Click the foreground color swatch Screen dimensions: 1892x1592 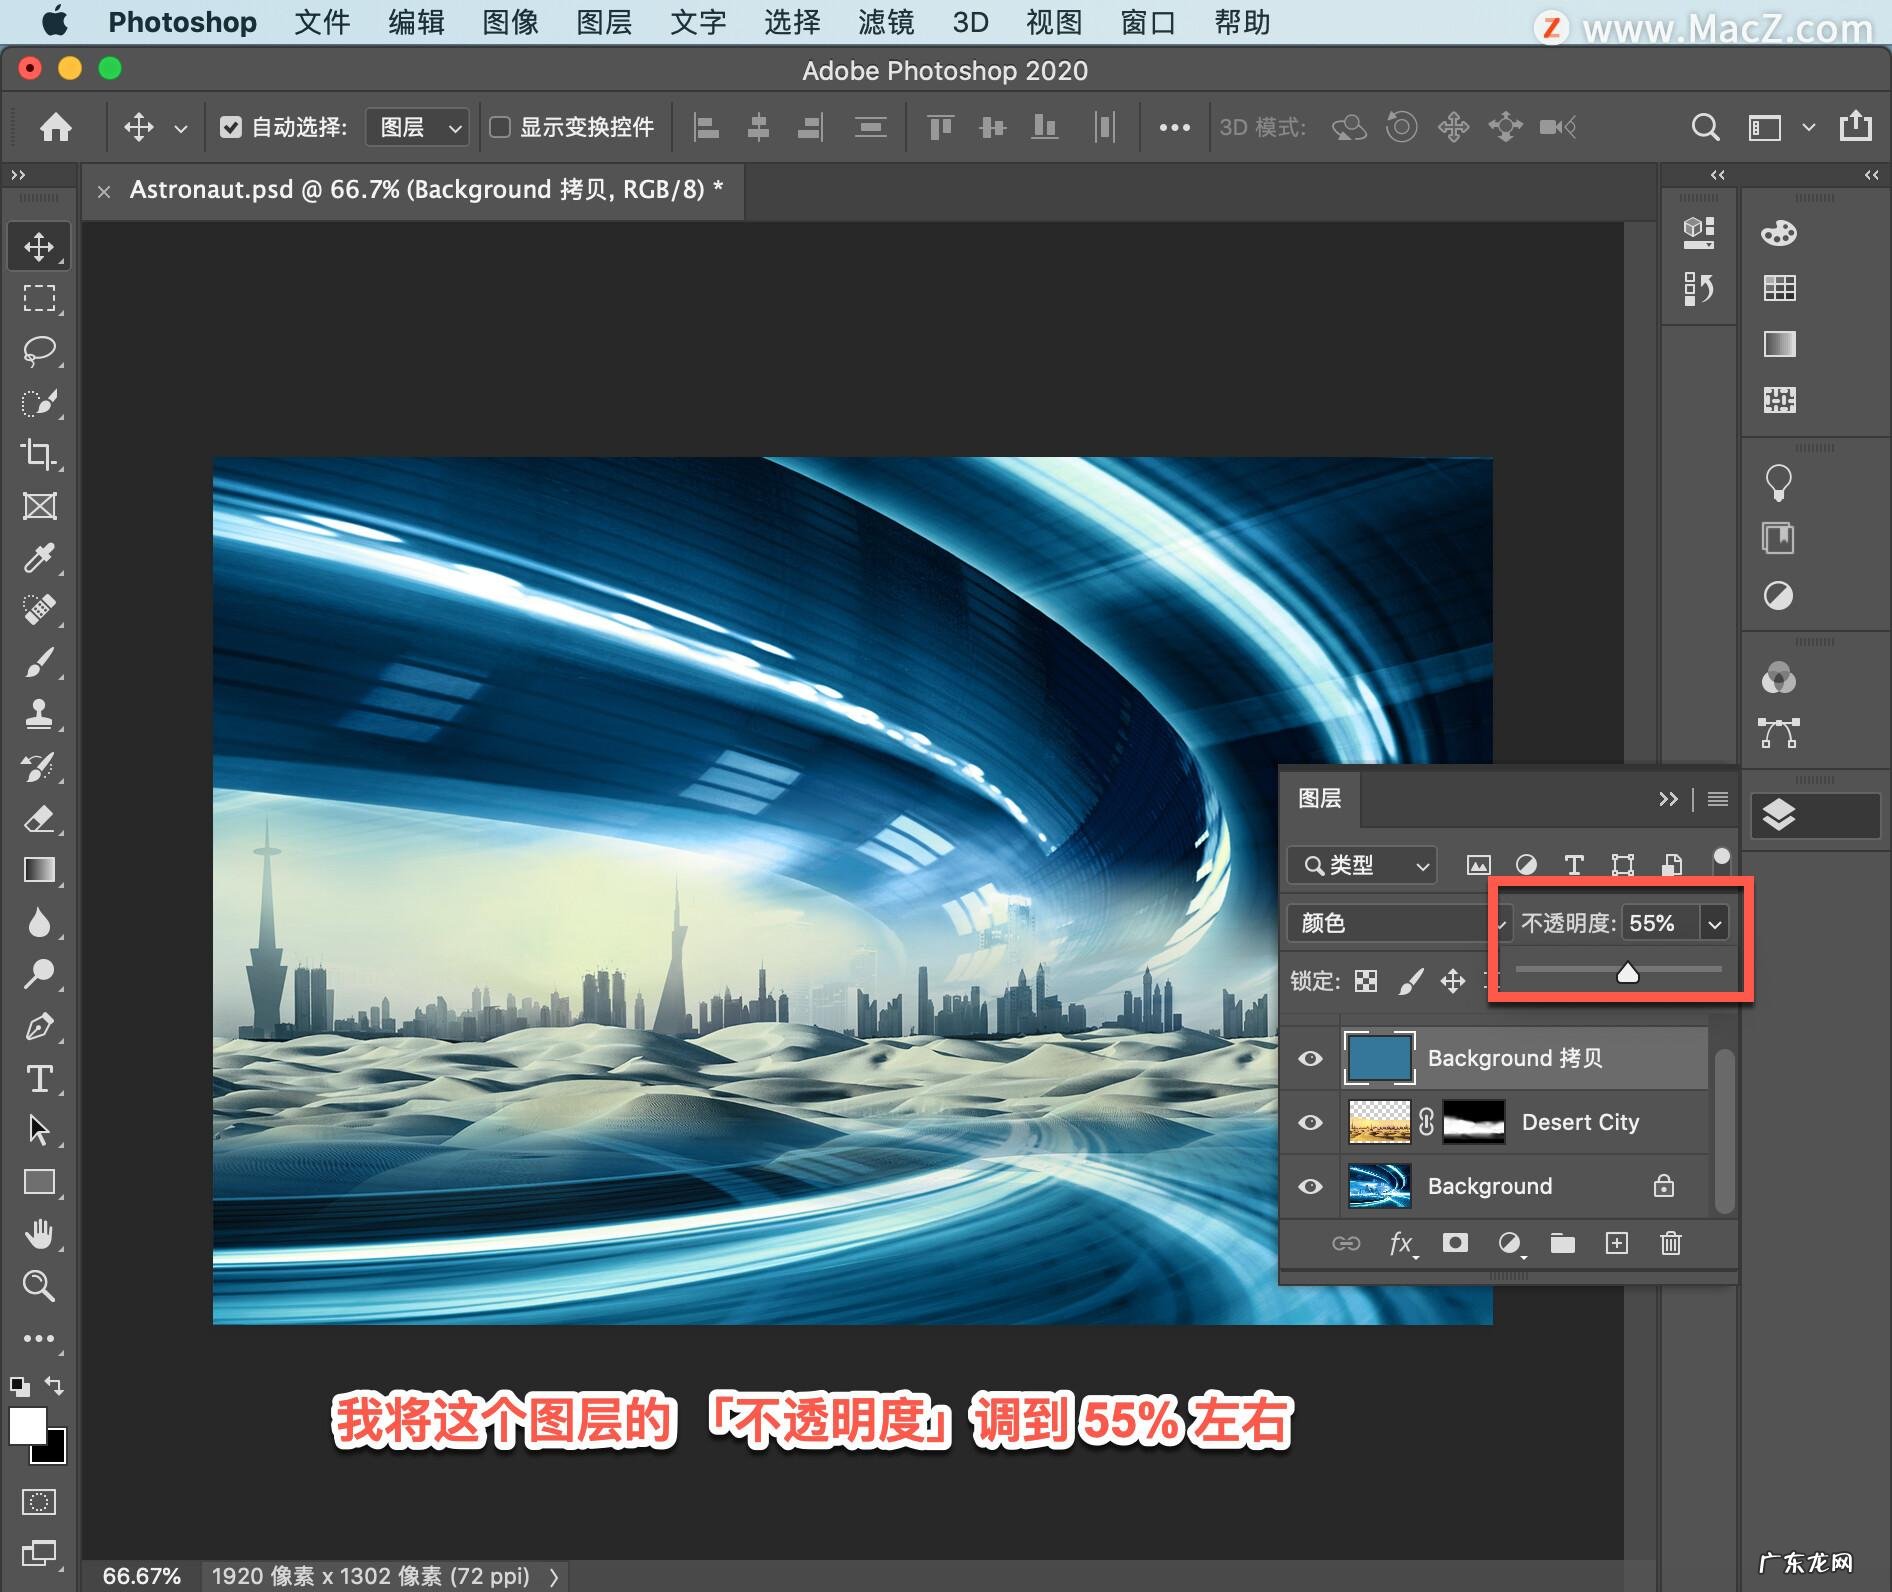27,1425
